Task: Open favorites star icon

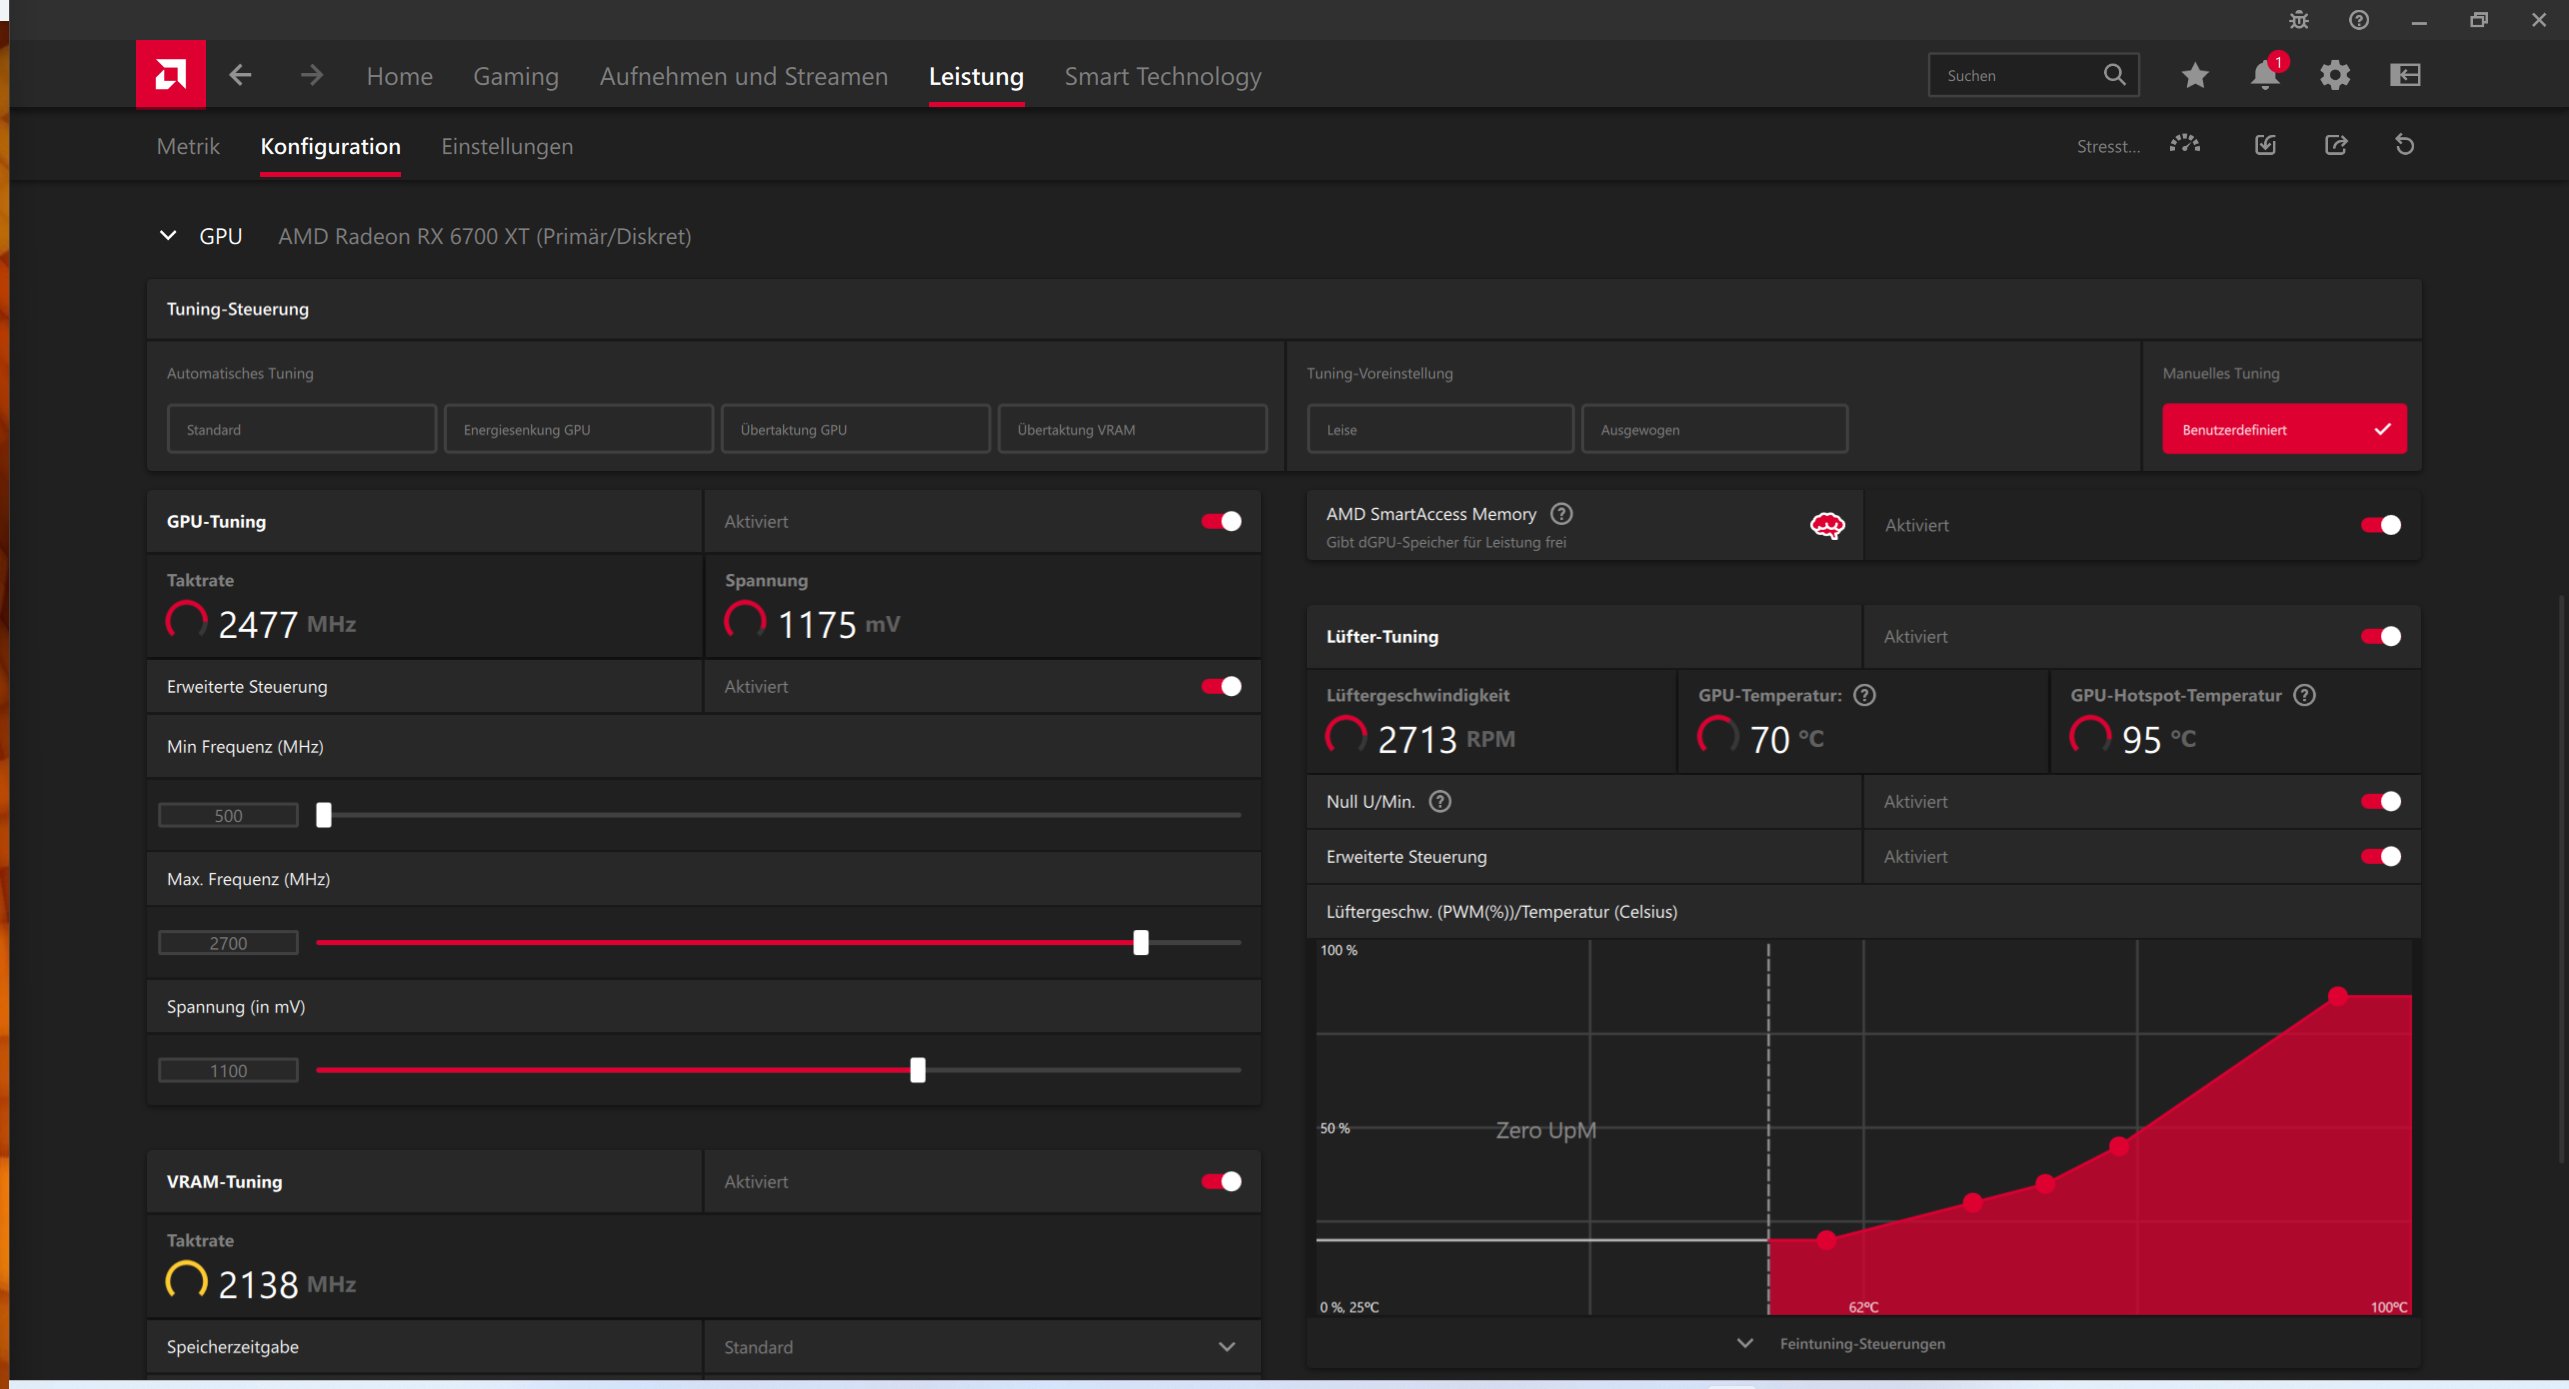Action: [x=2195, y=75]
